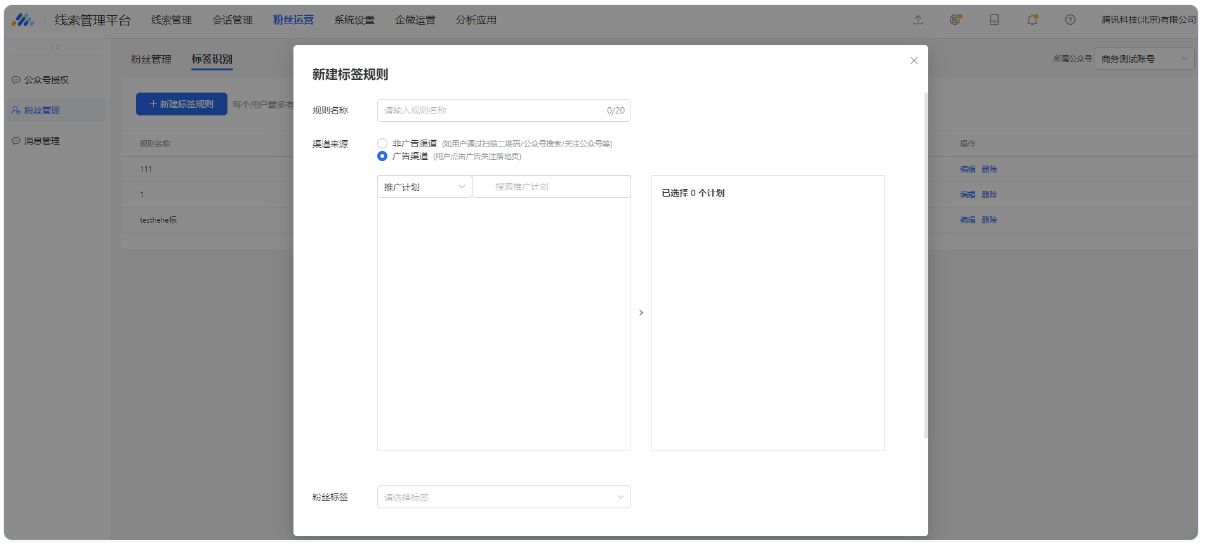This screenshot has width=1205, height=545.
Task: Select the 广告渠道 radio button
Action: [382, 156]
